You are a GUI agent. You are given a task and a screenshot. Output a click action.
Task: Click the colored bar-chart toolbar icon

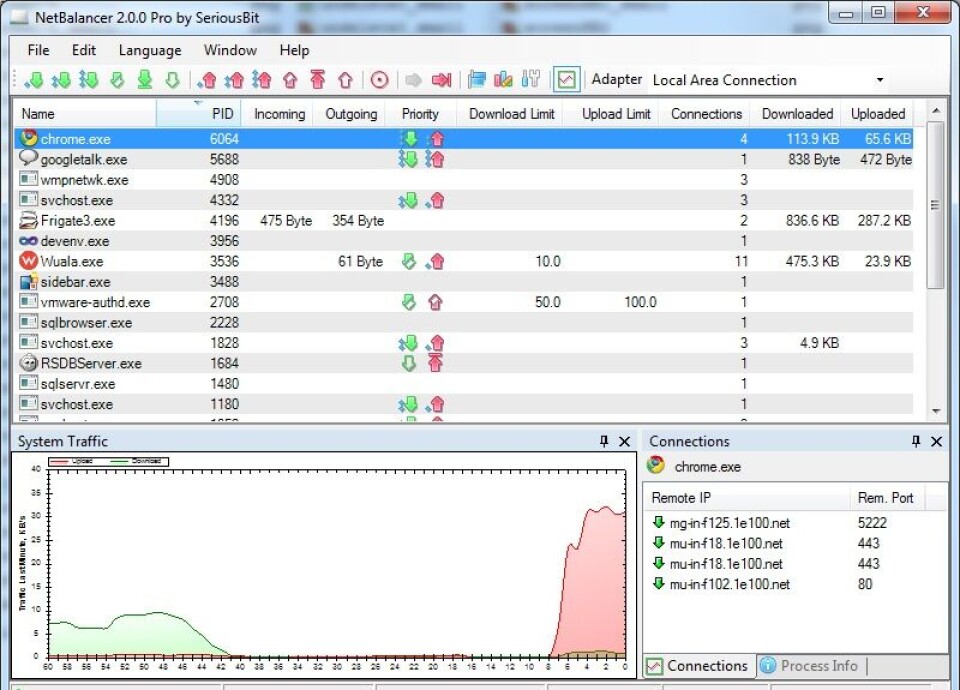pyautogui.click(x=503, y=80)
